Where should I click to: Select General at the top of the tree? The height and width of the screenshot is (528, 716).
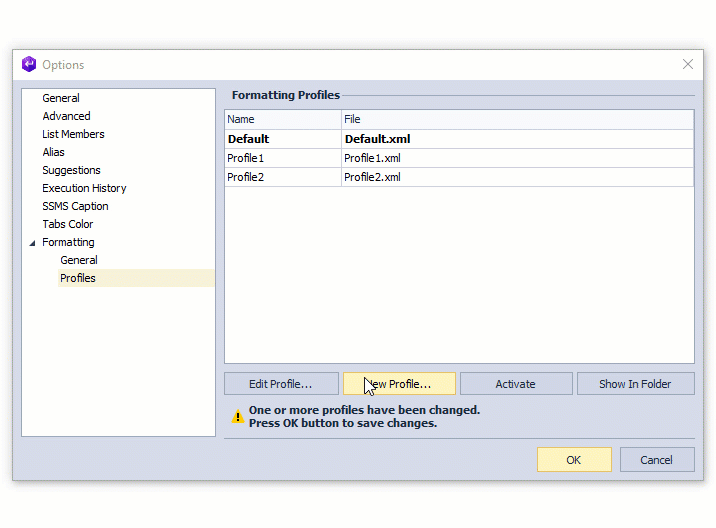pyautogui.click(x=61, y=98)
